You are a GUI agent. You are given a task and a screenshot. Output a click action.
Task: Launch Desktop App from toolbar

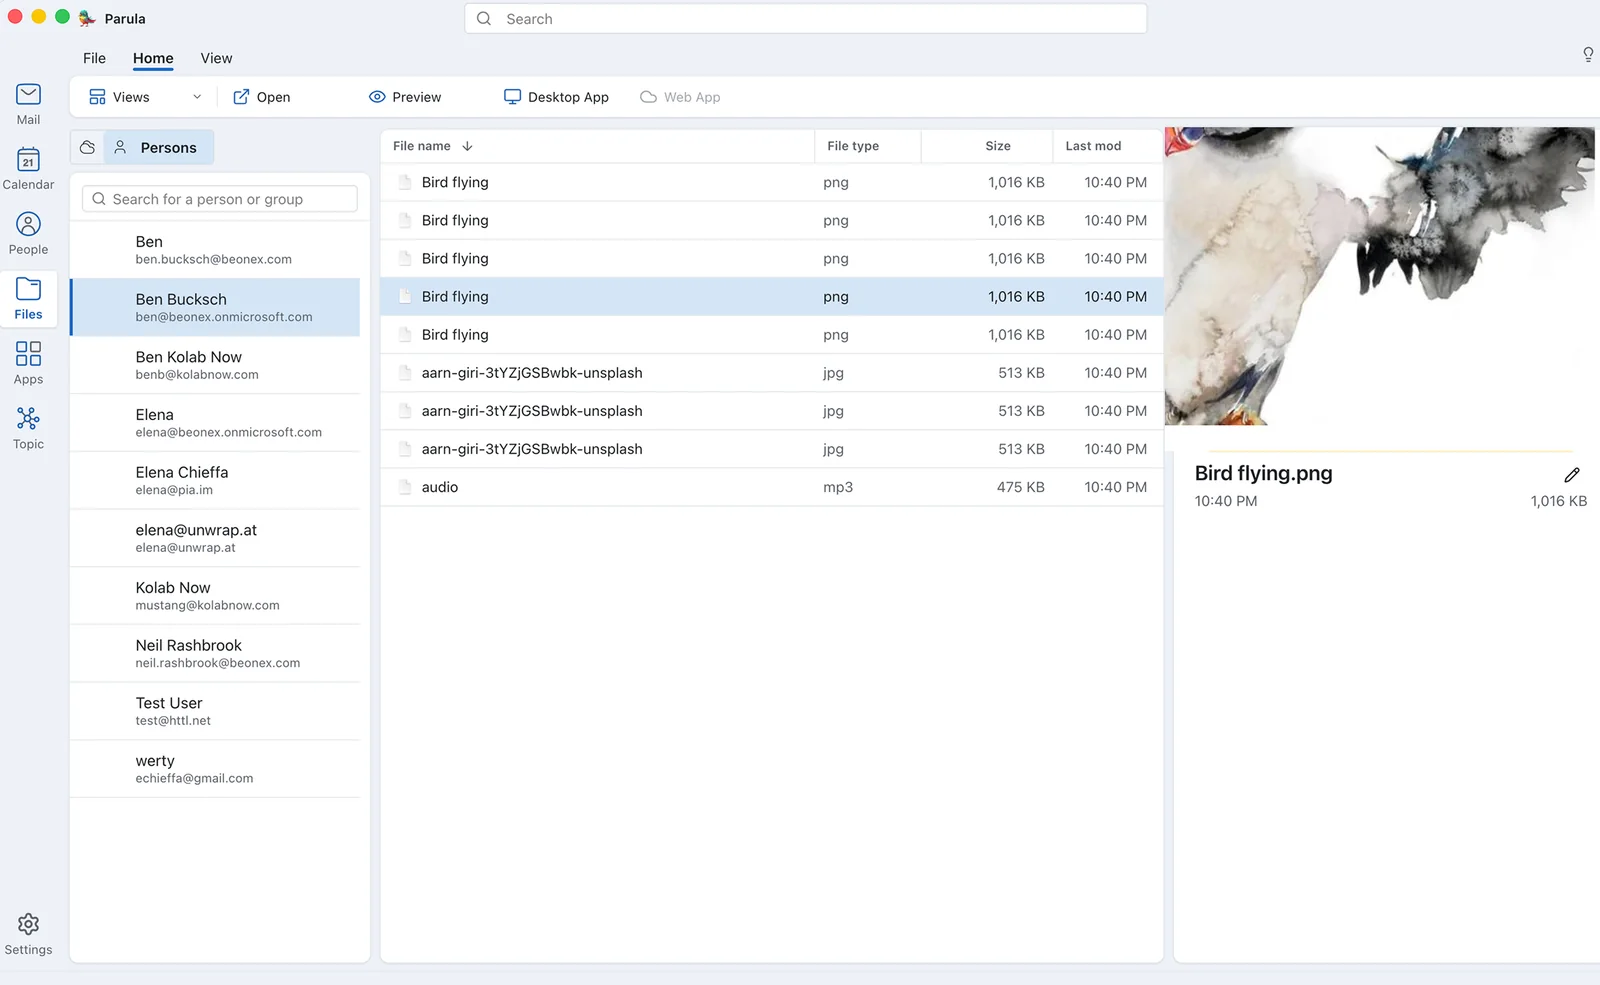(556, 97)
